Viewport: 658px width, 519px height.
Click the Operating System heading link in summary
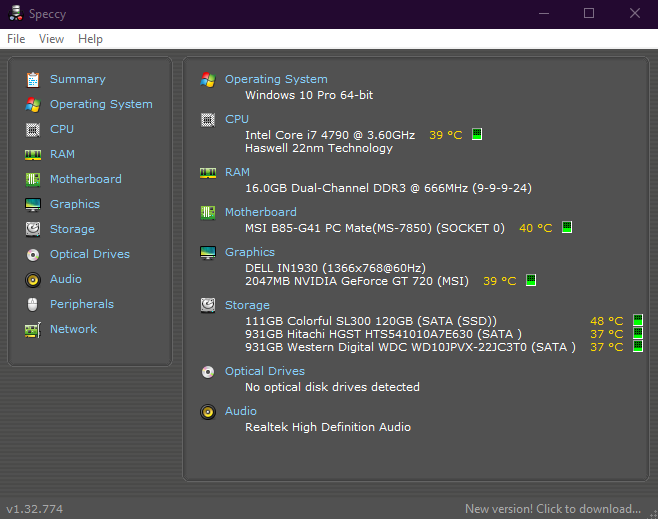[x=276, y=79]
